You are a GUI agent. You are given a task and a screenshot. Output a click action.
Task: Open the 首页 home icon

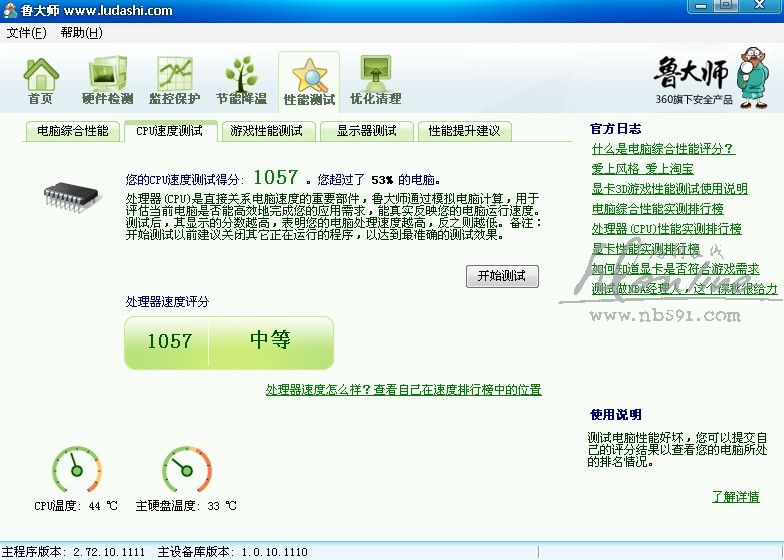(x=41, y=80)
